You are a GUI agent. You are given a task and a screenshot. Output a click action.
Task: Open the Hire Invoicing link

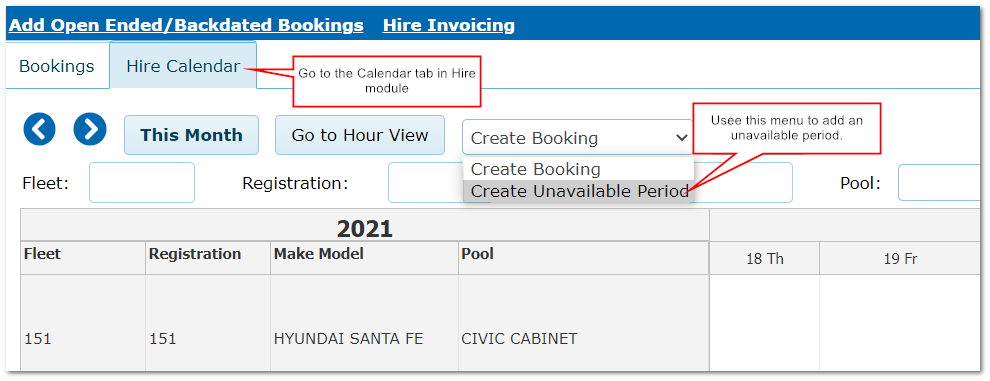click(x=448, y=25)
